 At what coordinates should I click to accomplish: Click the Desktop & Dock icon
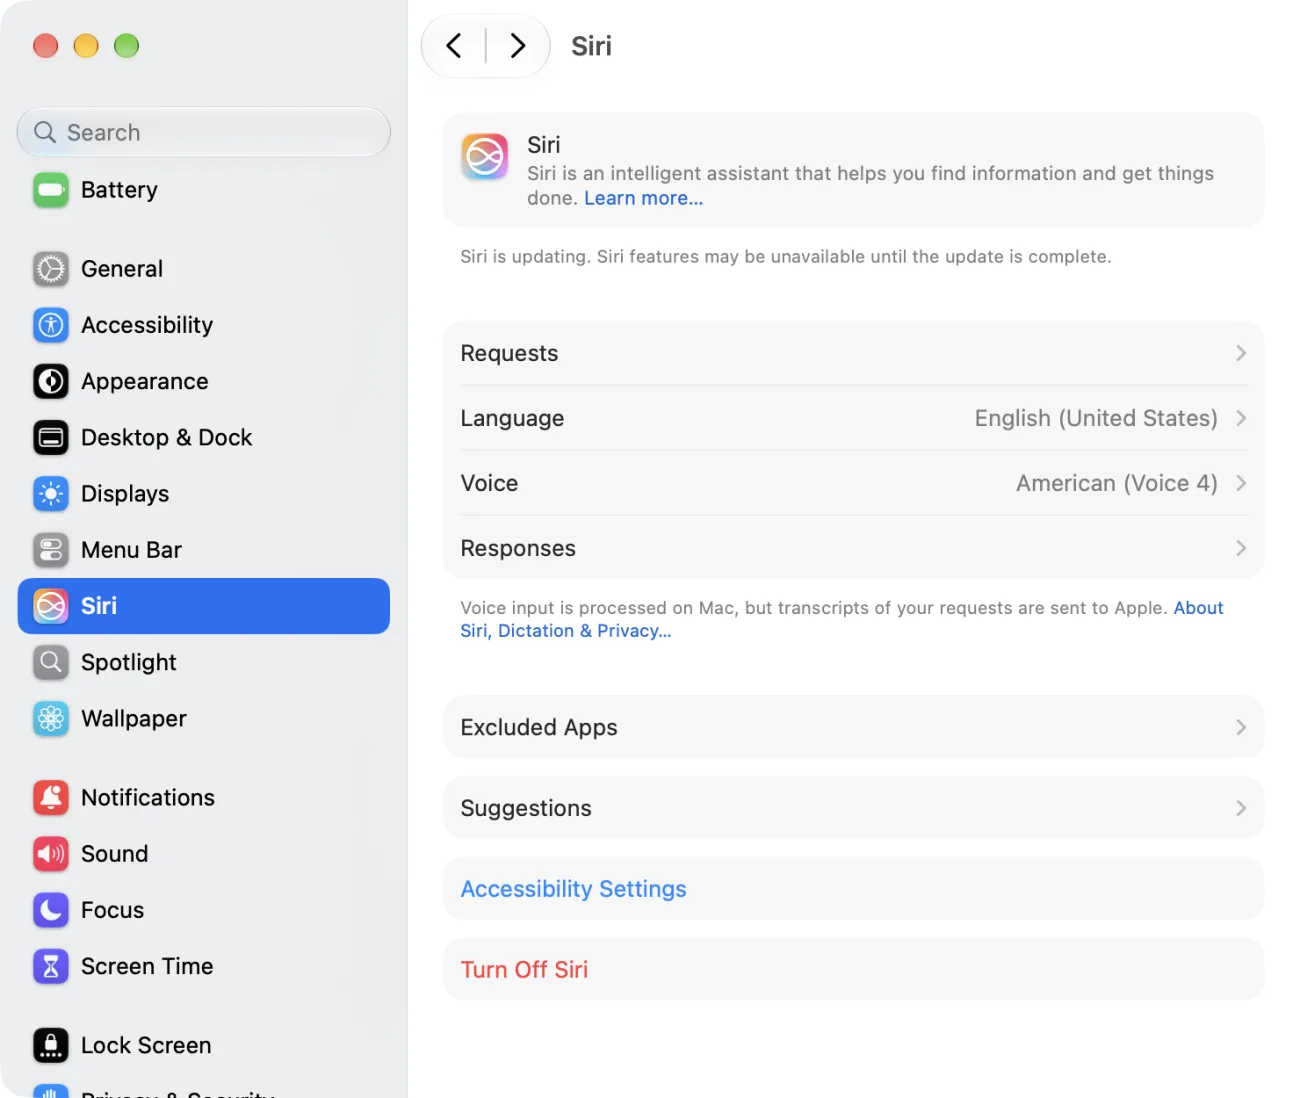click(x=51, y=437)
